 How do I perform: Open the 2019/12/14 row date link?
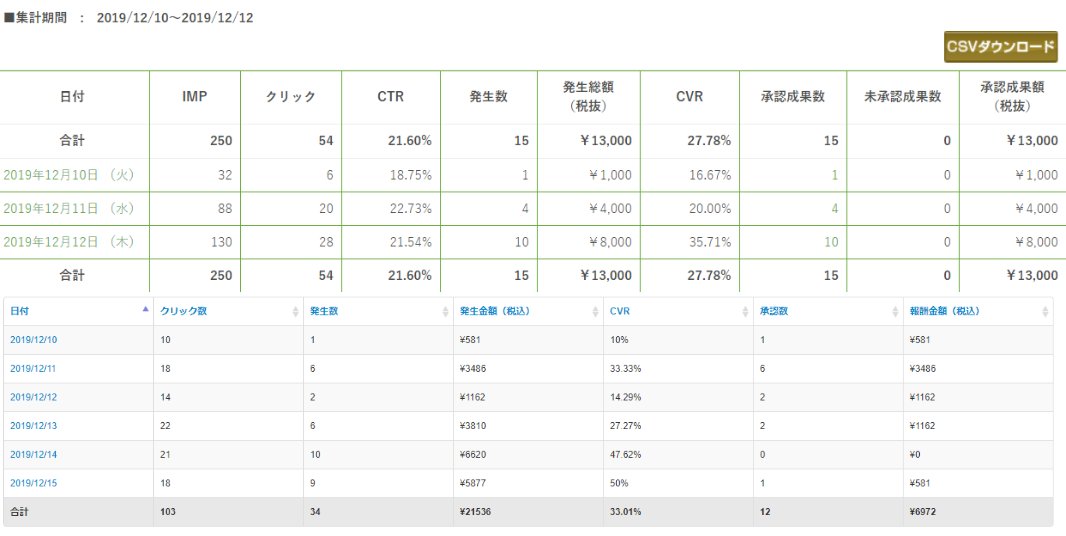[33, 454]
